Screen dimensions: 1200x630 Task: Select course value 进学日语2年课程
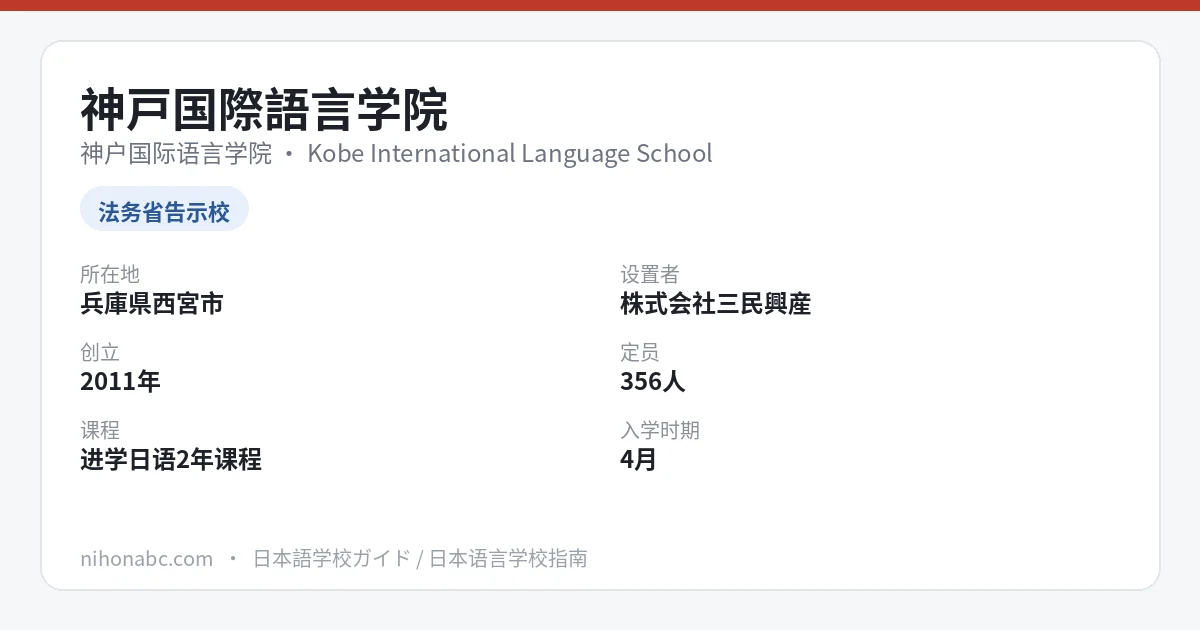pyautogui.click(x=171, y=459)
